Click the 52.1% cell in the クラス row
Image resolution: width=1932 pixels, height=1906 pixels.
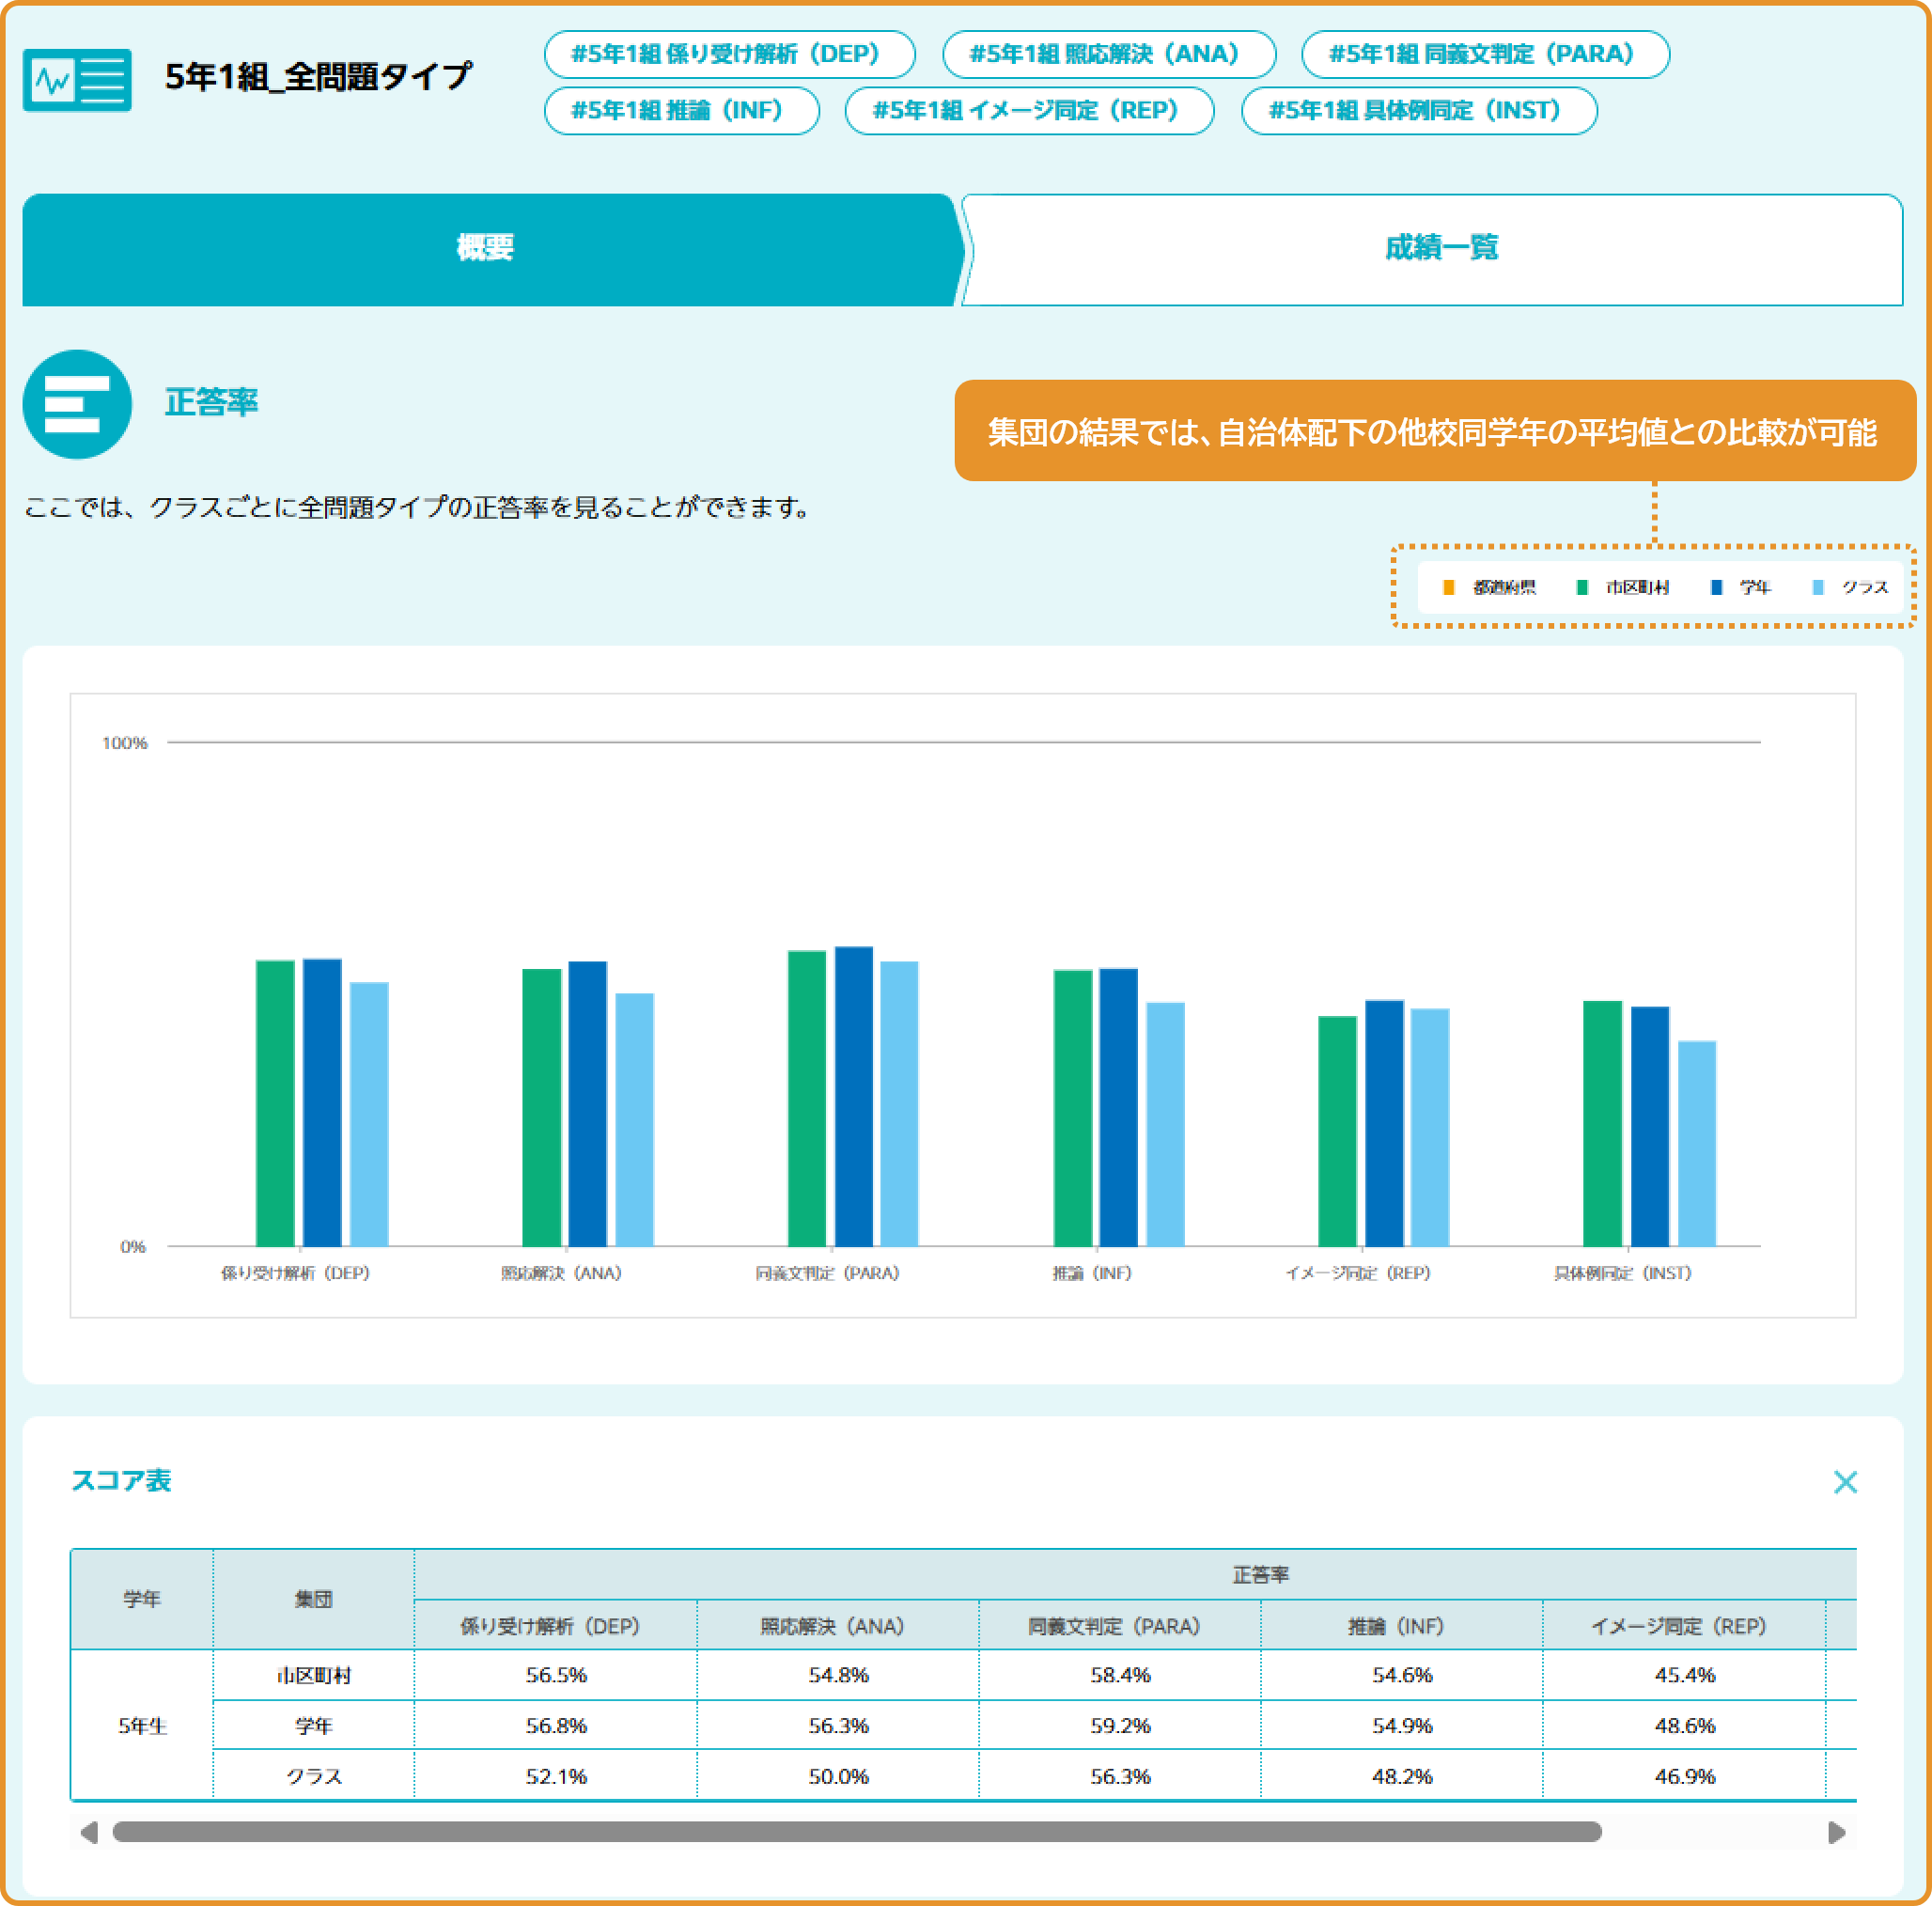point(555,1776)
